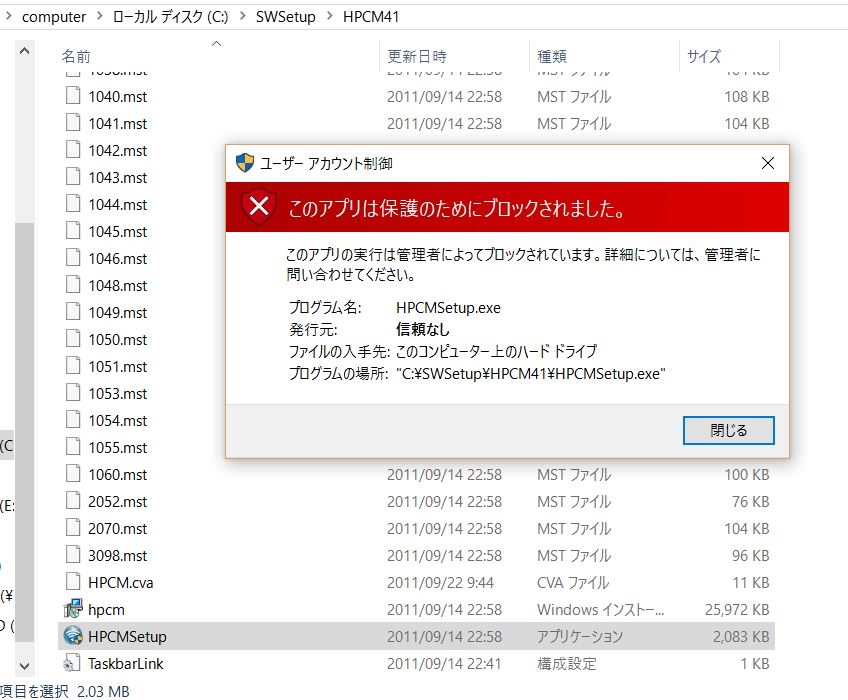Click the file icon of 1060.mst
848x700 pixels.
coord(73,474)
